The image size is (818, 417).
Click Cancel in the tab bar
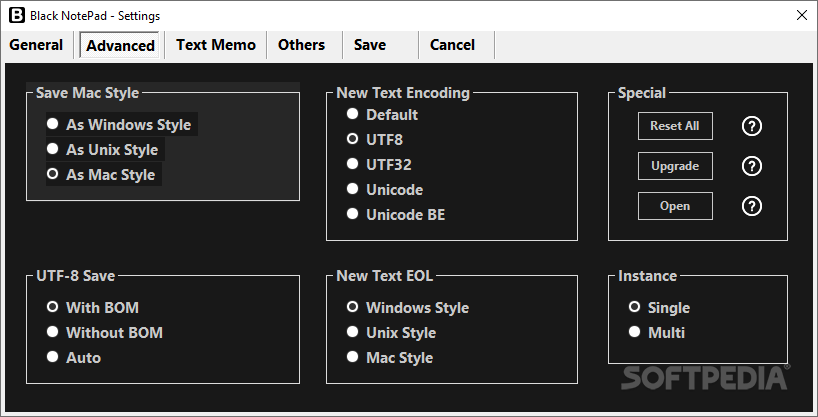(452, 45)
